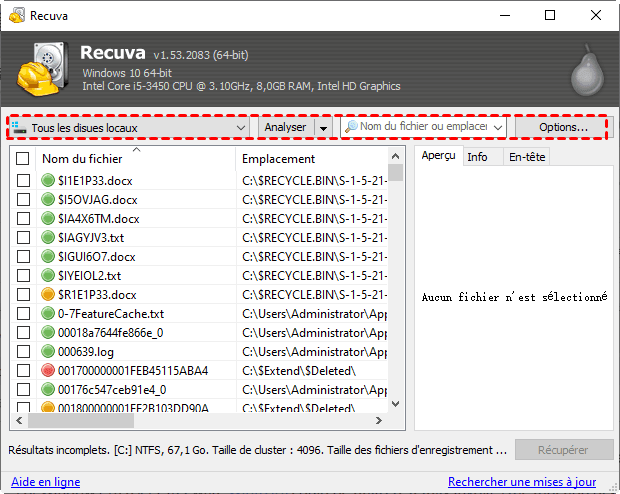Click green status icon of $IA4X6TM.docx
Screen dimensions: 620x494
48,218
